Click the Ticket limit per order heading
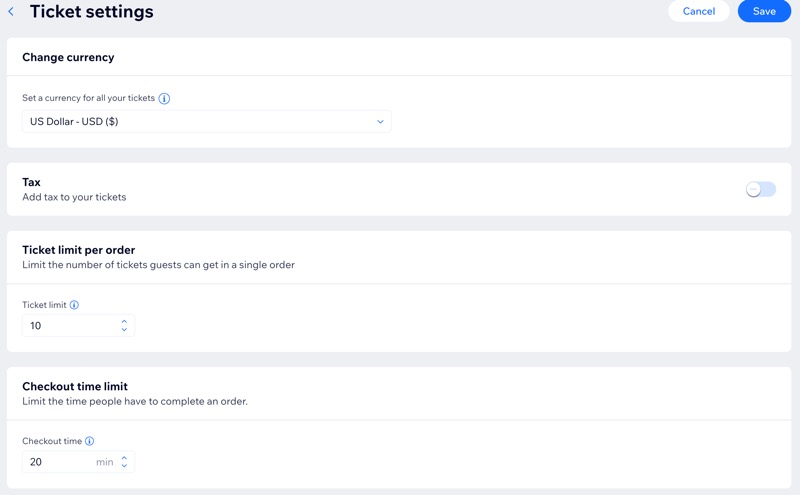The image size is (800, 495). [79, 250]
